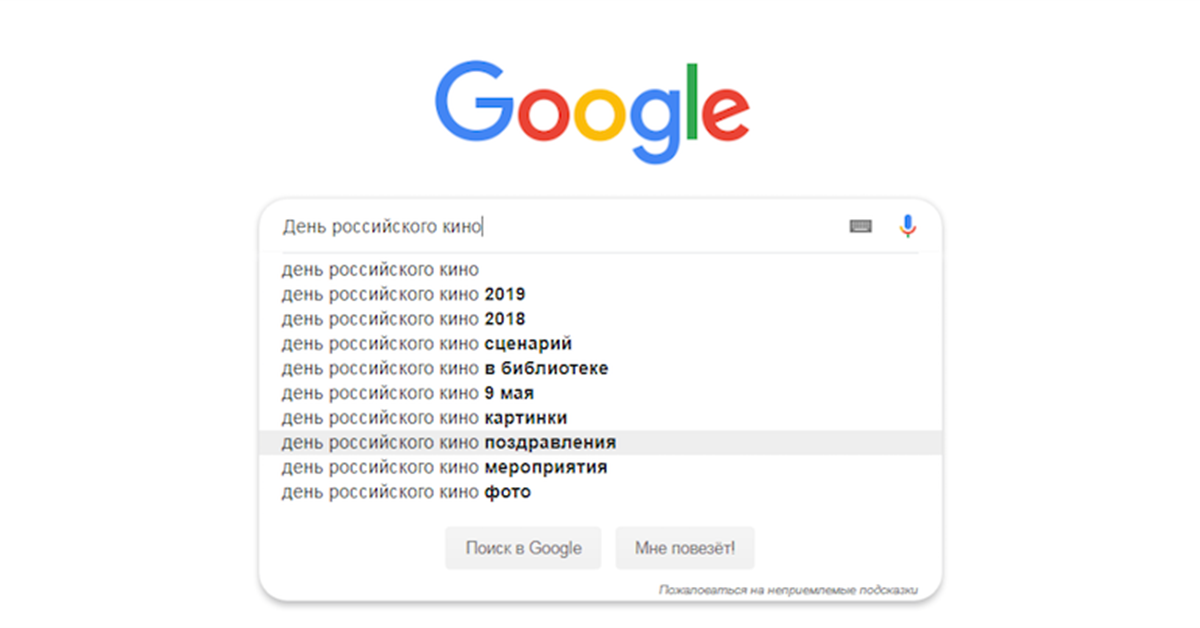Click highlighted suggestion "поздравления"
Image resolution: width=1200 pixels, height=628 pixels.
(448, 443)
